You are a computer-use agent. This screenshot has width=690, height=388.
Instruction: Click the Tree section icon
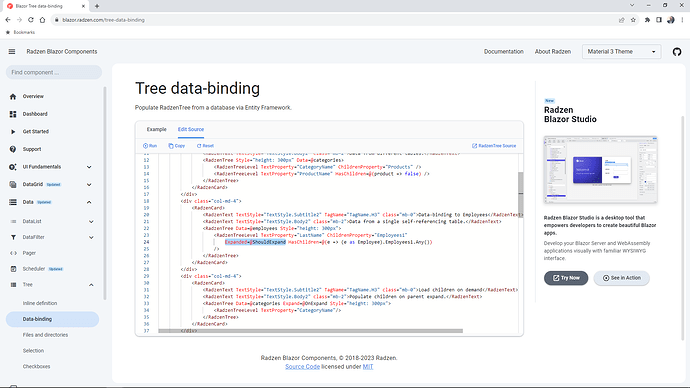coord(13,285)
